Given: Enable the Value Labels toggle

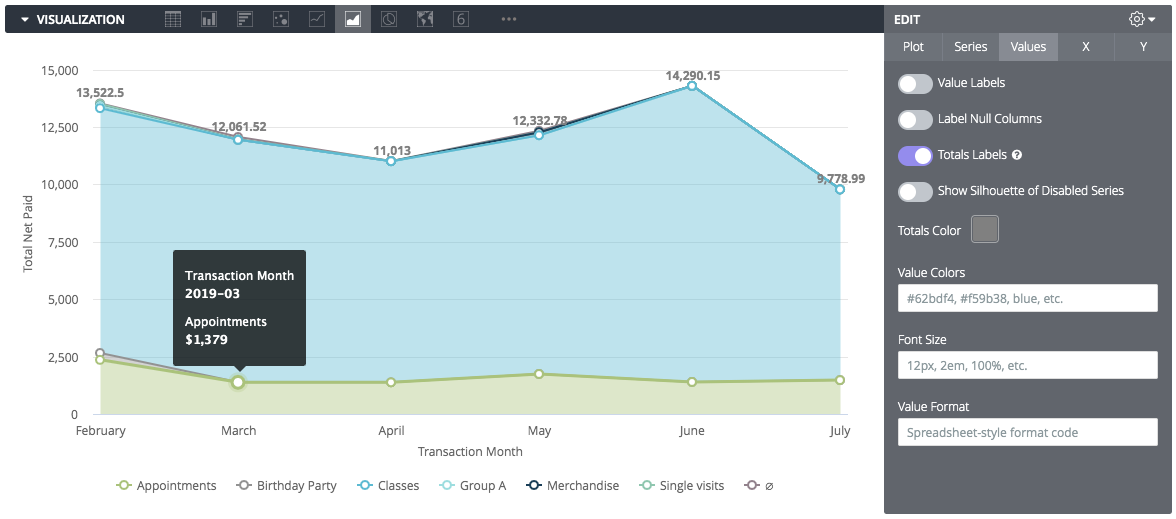Looking at the screenshot, I should point(915,83).
